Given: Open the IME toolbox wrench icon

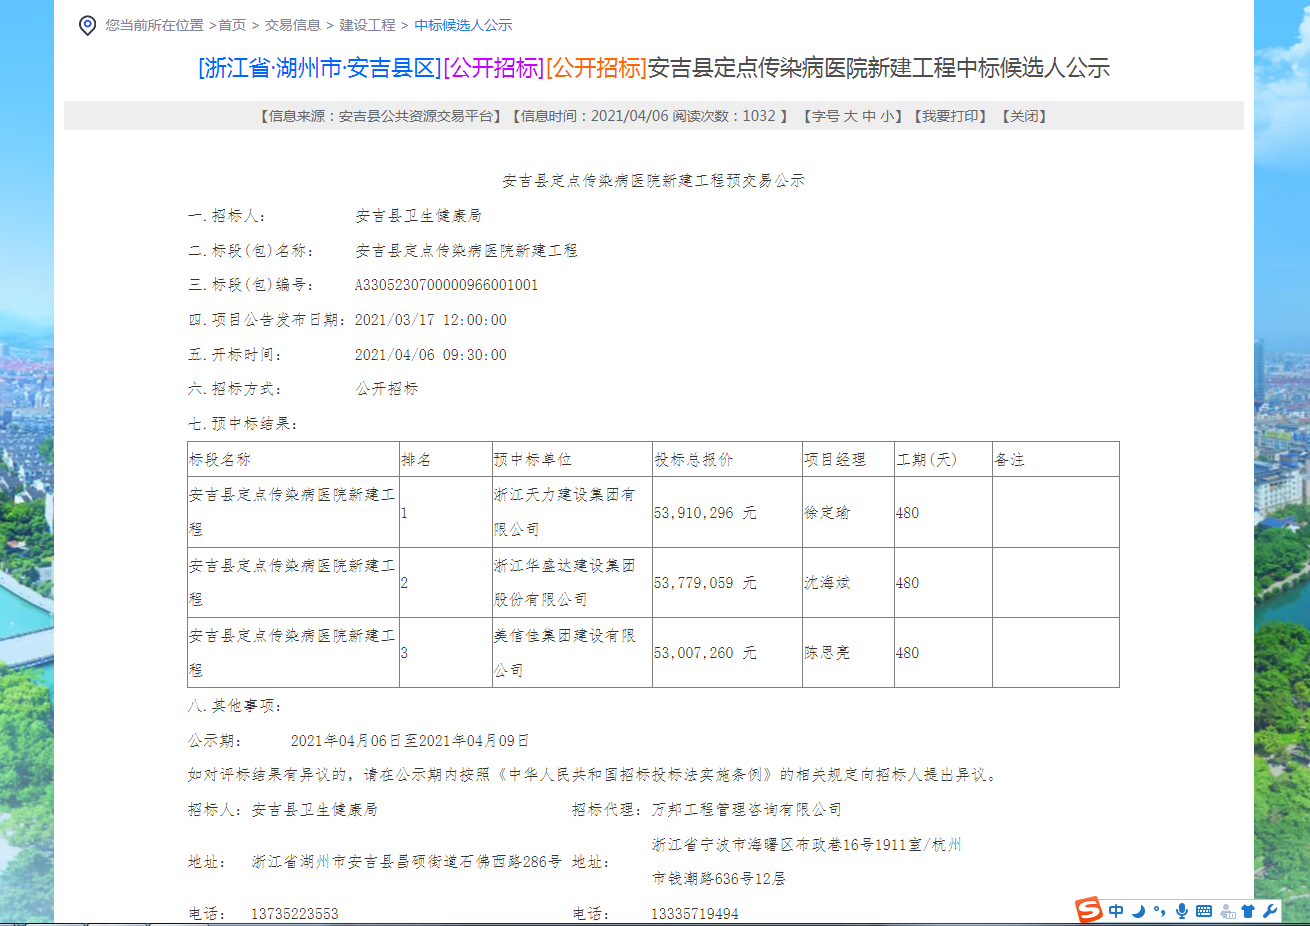Looking at the screenshot, I should 1269,911.
